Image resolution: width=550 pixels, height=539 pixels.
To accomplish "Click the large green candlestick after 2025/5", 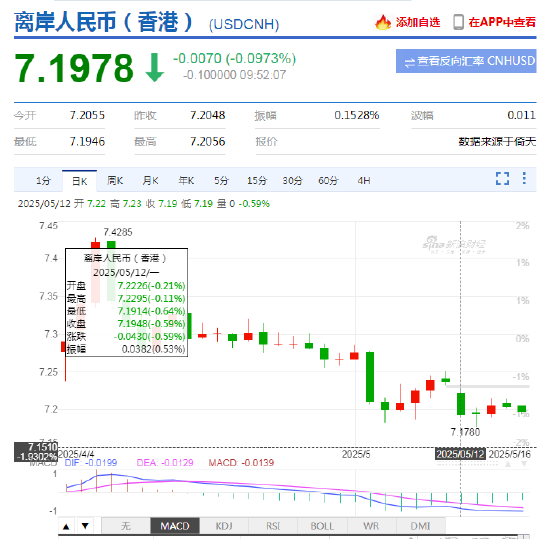I will coord(370,377).
